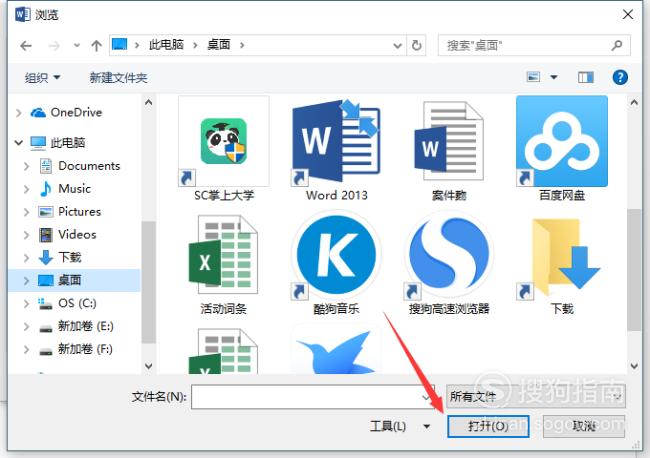Open Videos in the navigation pane
650x458 pixels.
67,235
